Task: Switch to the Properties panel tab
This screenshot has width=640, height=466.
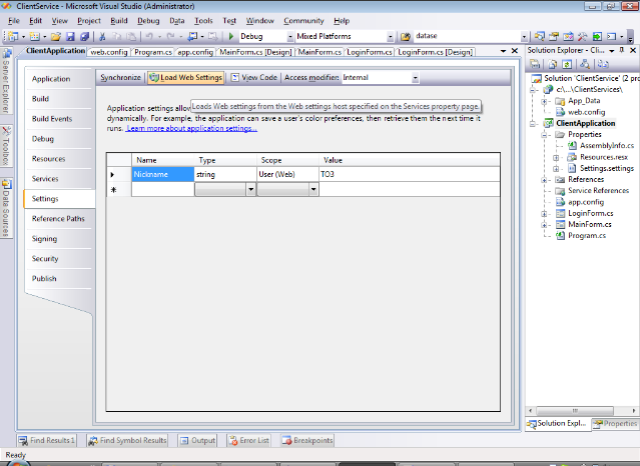Action: [615, 424]
